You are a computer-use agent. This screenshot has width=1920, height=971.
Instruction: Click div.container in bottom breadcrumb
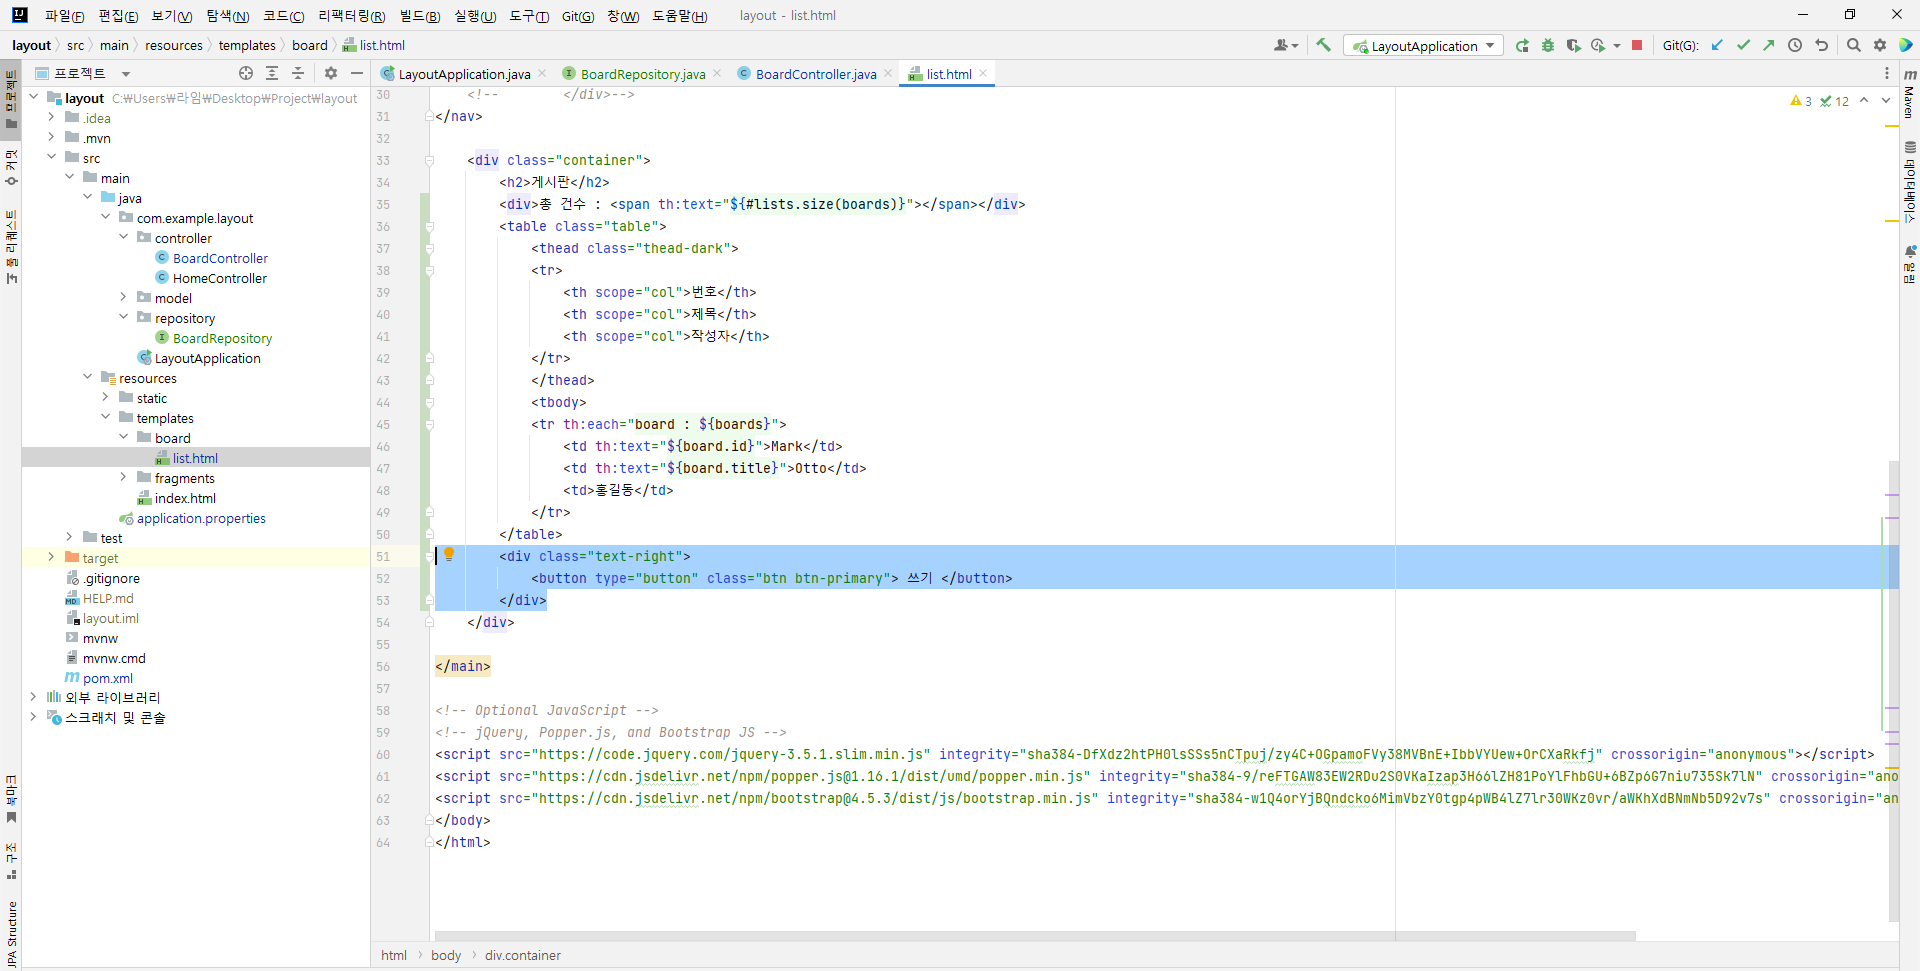[523, 955]
